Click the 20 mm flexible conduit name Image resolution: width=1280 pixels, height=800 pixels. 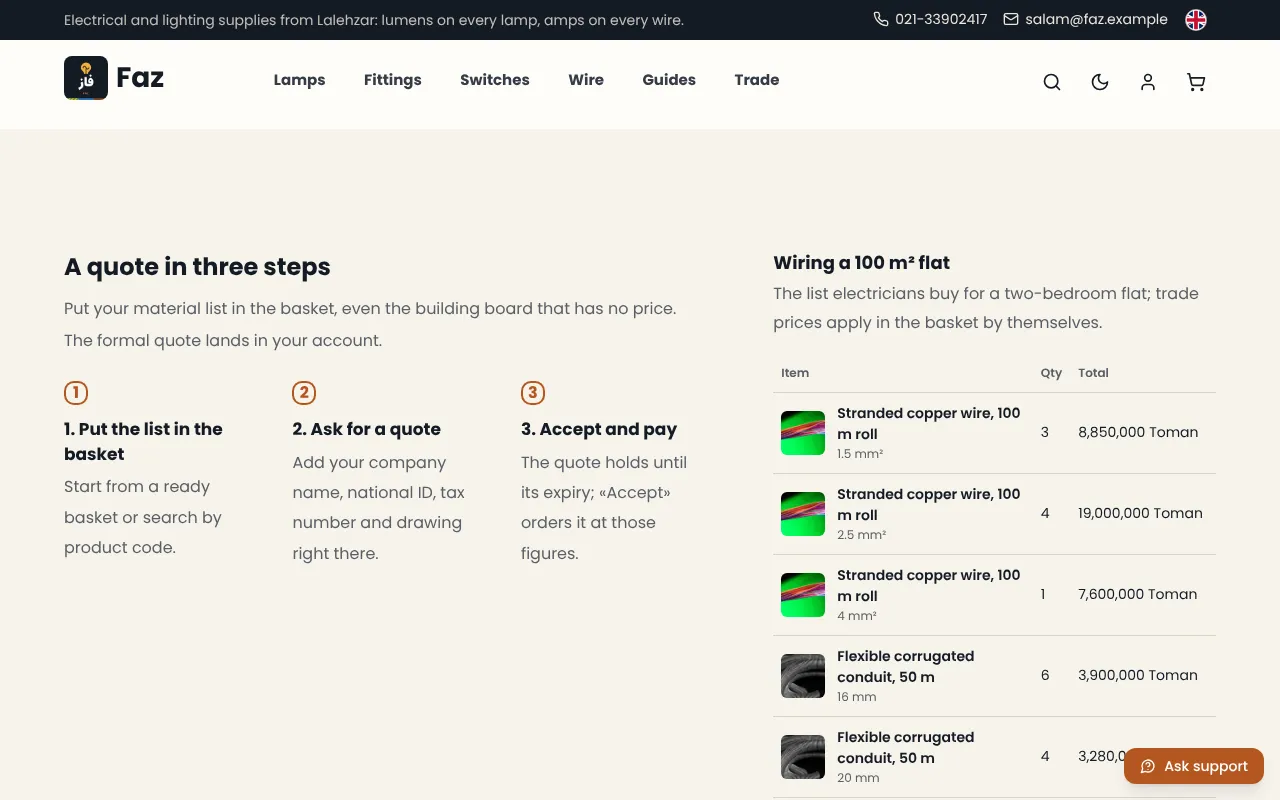[x=906, y=748]
